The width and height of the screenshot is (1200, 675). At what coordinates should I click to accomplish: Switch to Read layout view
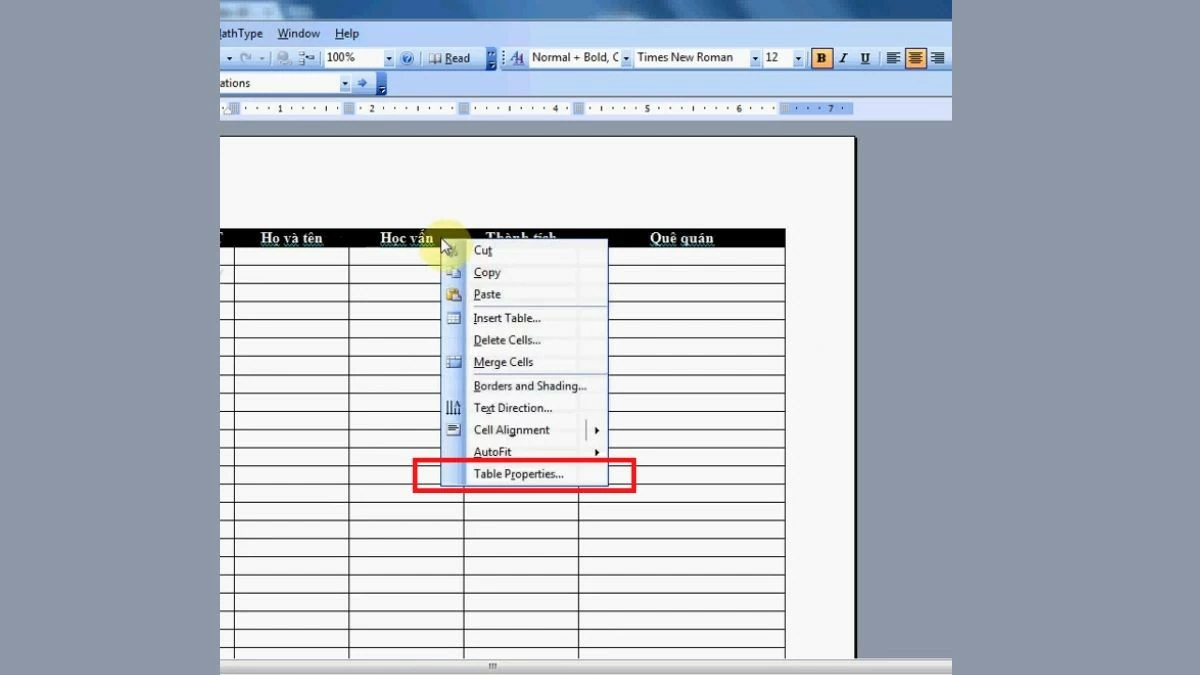[450, 58]
